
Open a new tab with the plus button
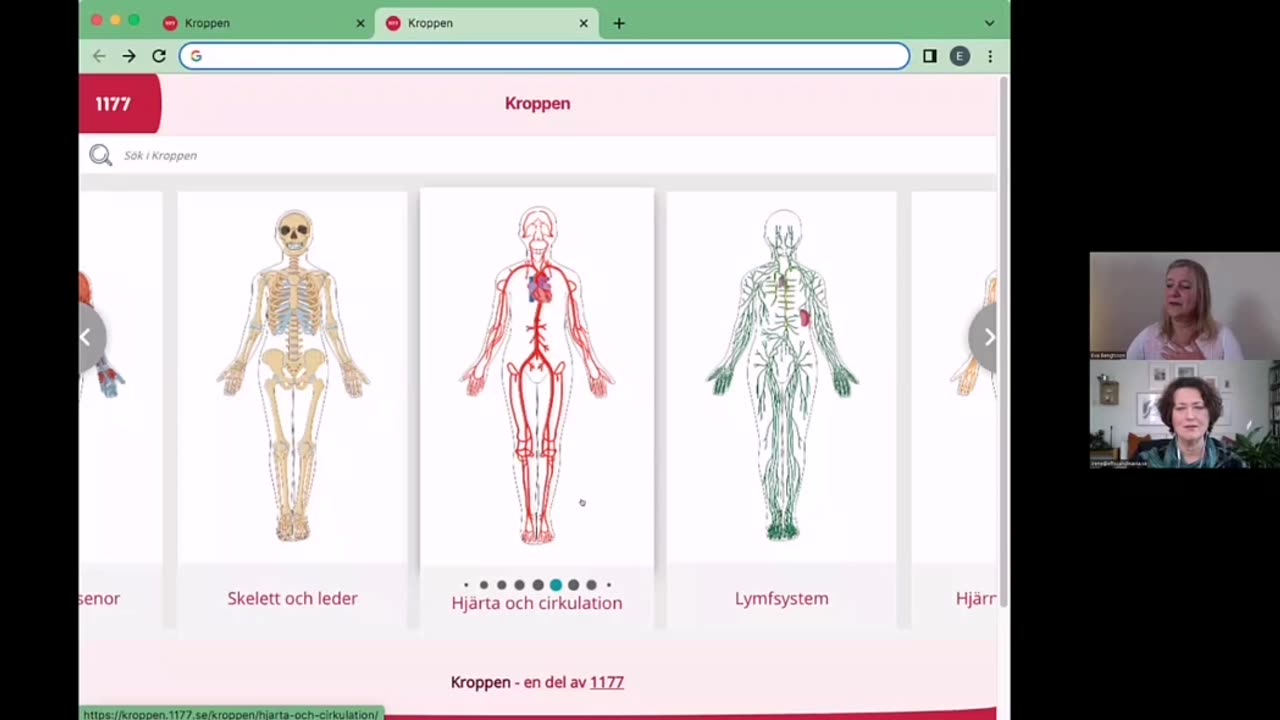click(x=619, y=23)
